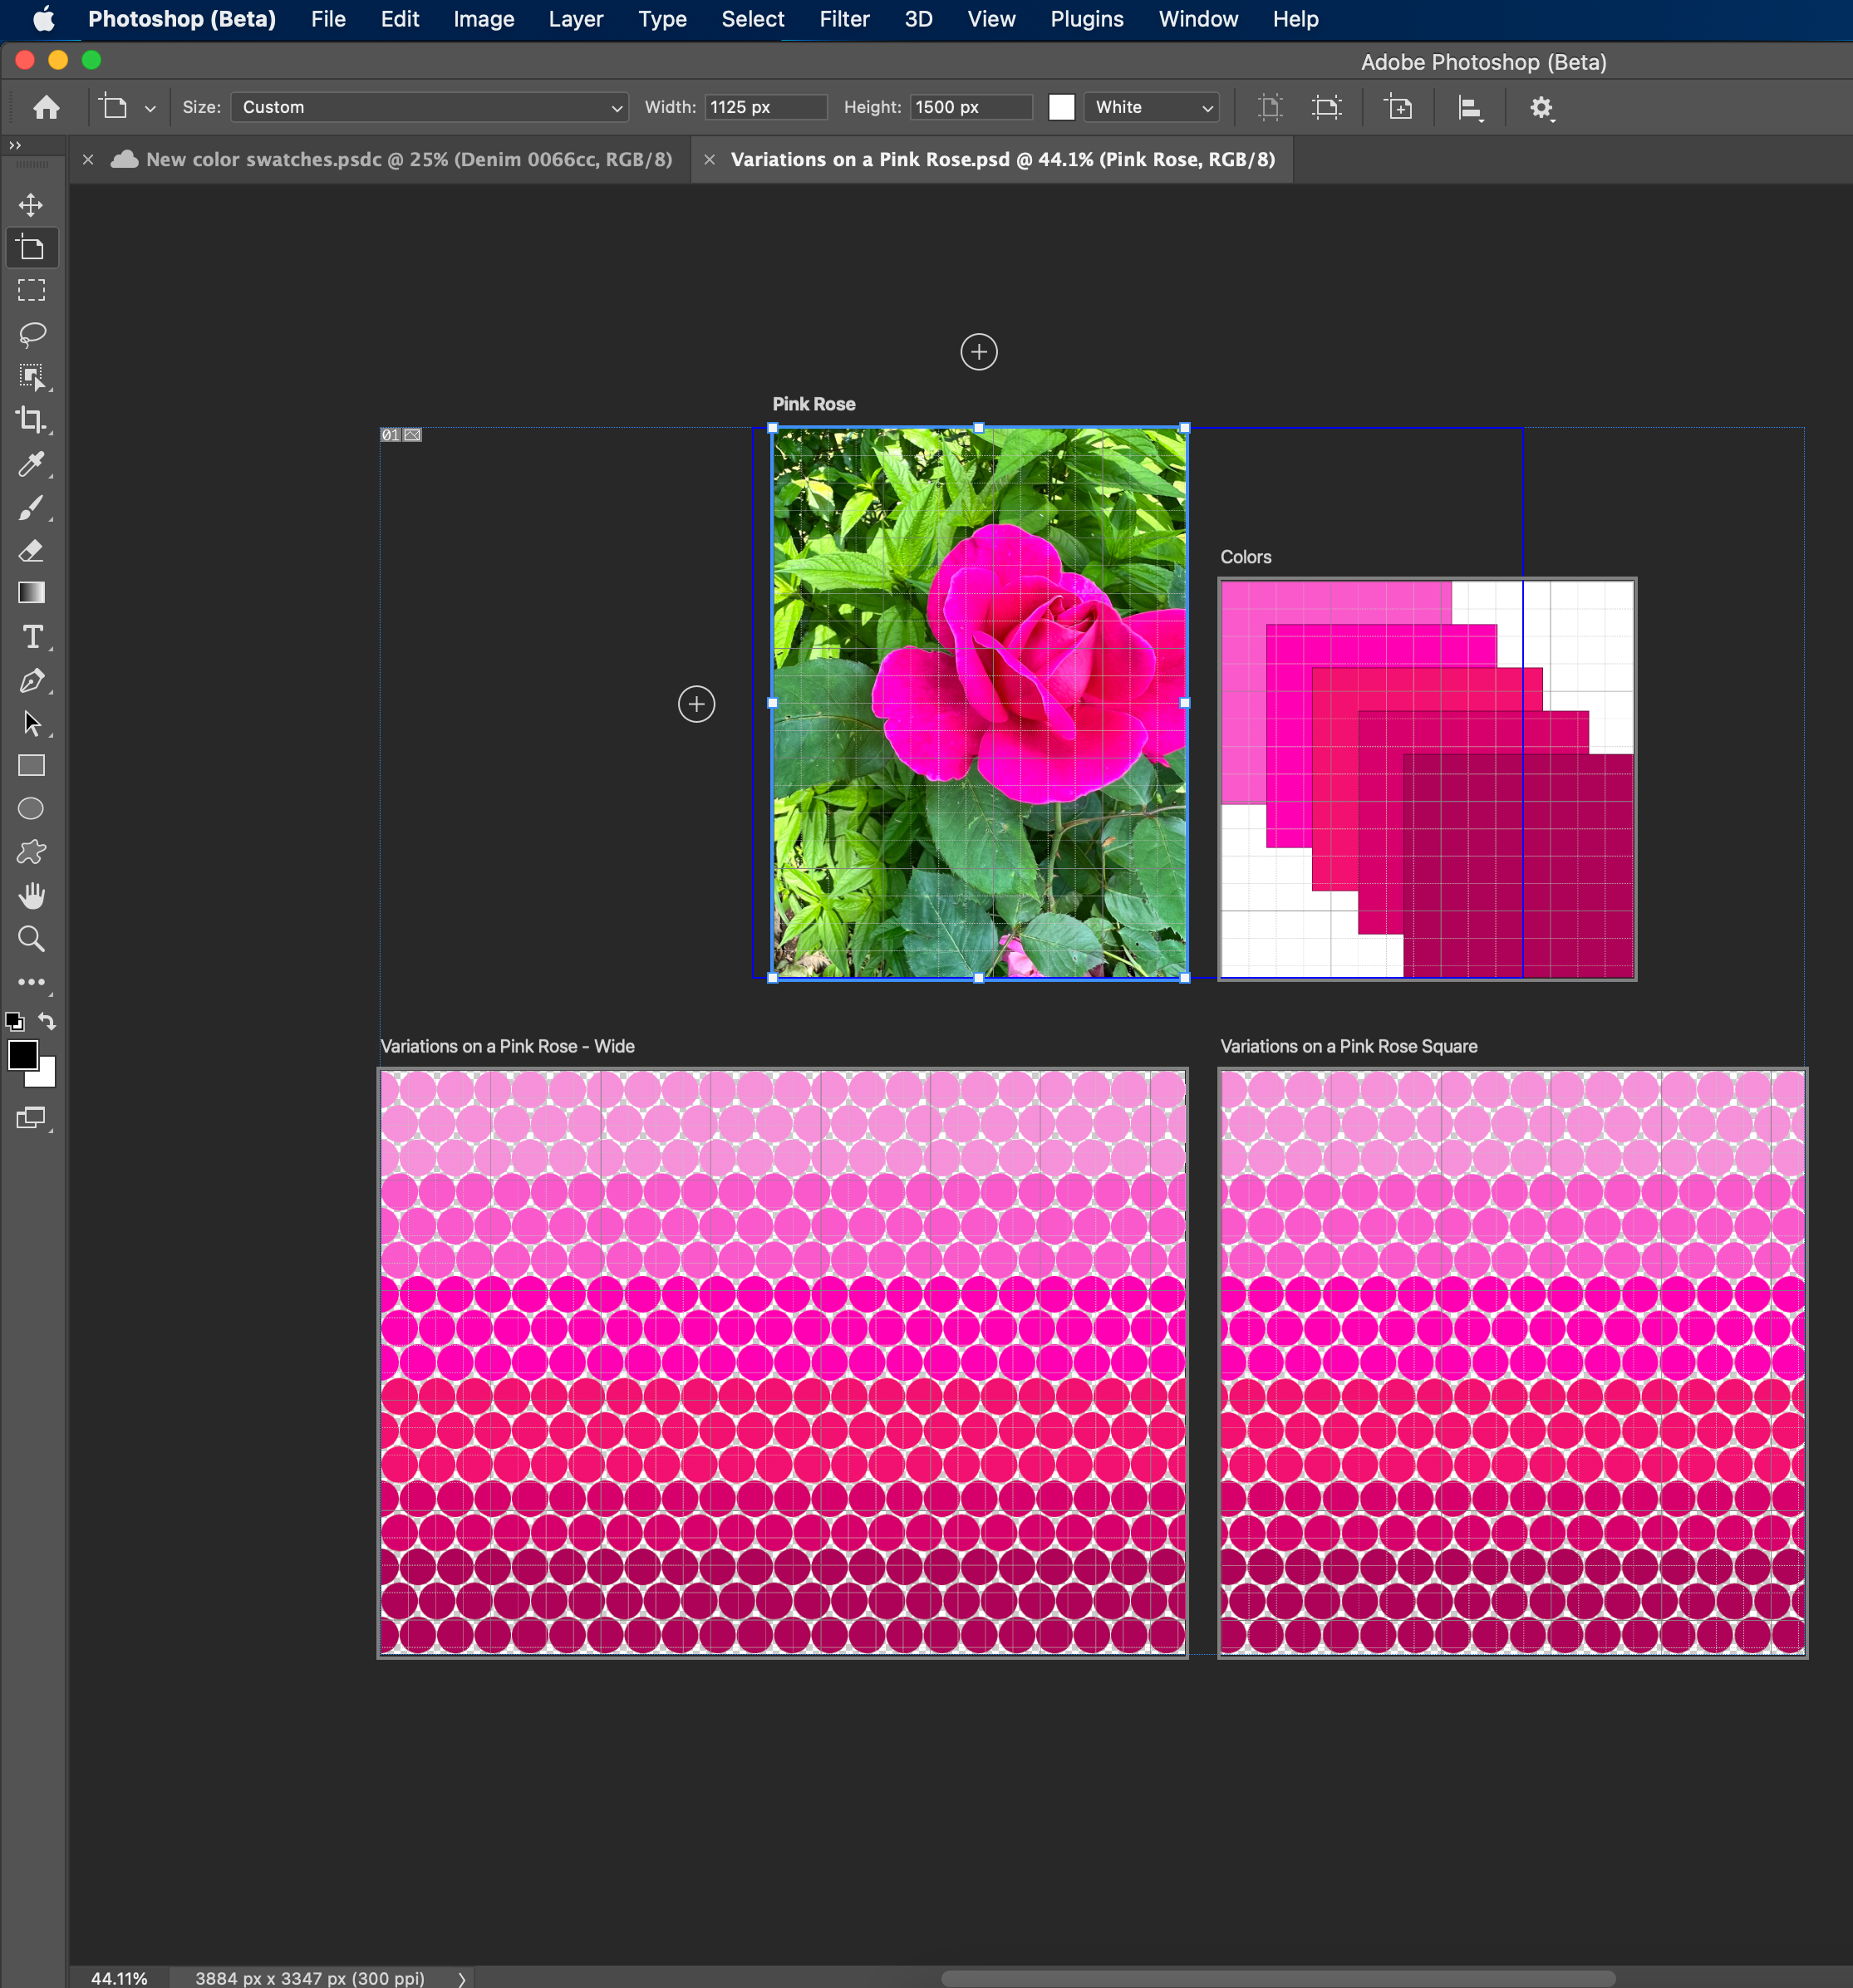Click the Home icon in options bar
Viewport: 1853px width, 1988px height.
(46, 107)
